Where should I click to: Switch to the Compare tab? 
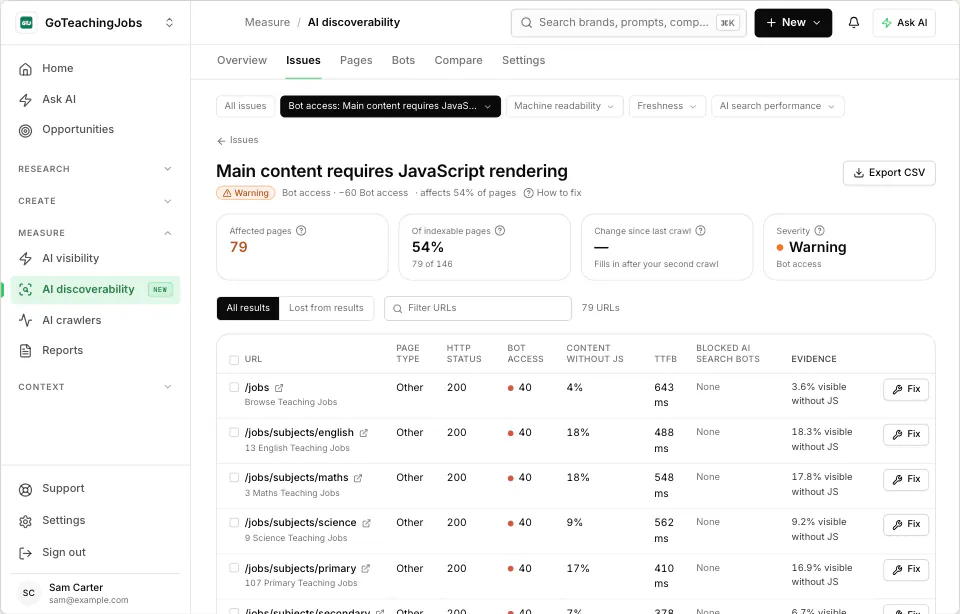coord(459,60)
